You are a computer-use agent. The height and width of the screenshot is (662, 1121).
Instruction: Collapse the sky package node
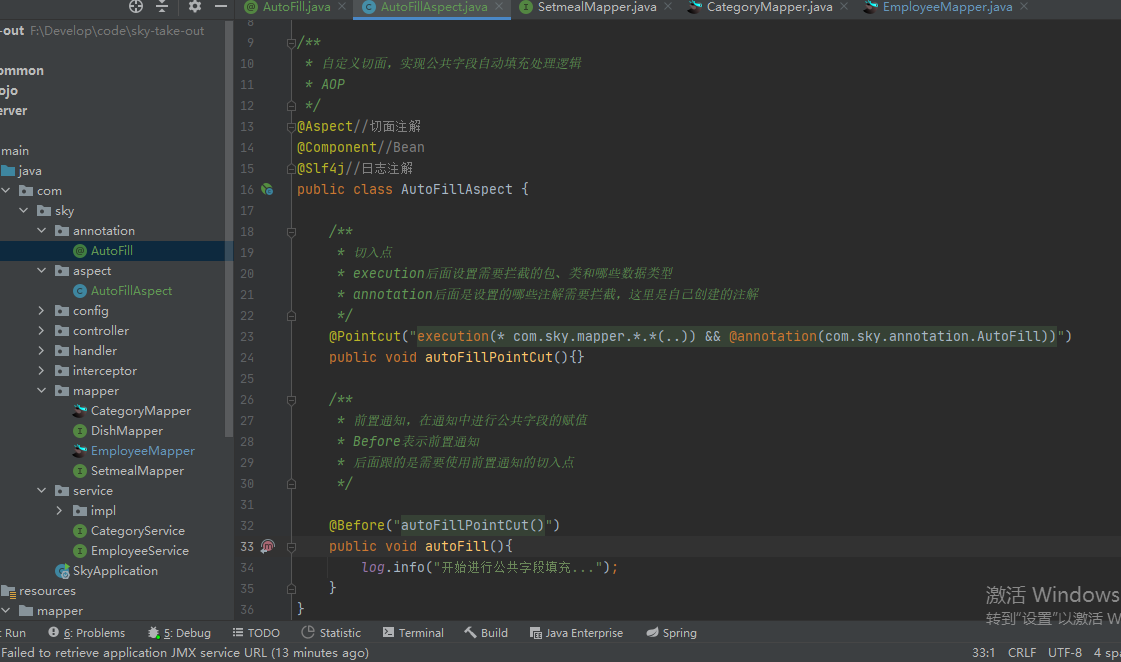[24, 210]
